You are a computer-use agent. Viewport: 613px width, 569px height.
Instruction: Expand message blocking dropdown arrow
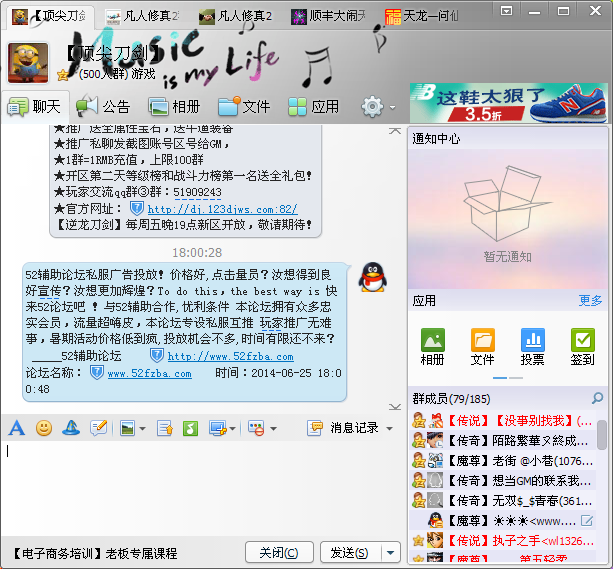273,429
